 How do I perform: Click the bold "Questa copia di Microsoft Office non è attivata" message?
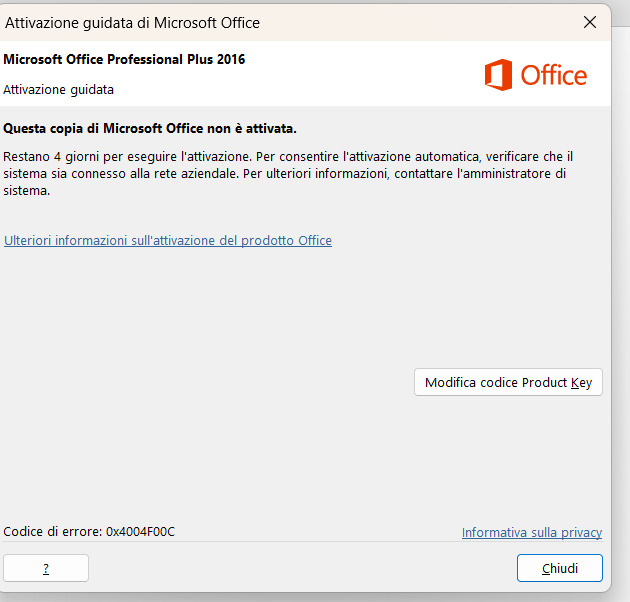(x=150, y=129)
